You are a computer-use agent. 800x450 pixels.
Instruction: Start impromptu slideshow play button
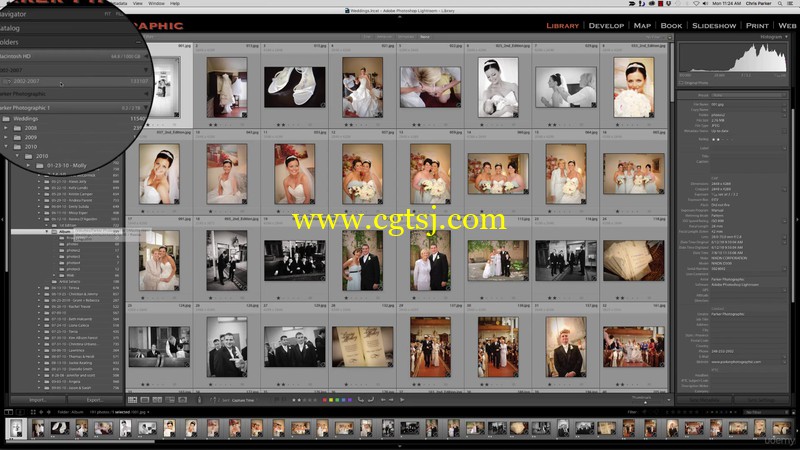(402, 400)
